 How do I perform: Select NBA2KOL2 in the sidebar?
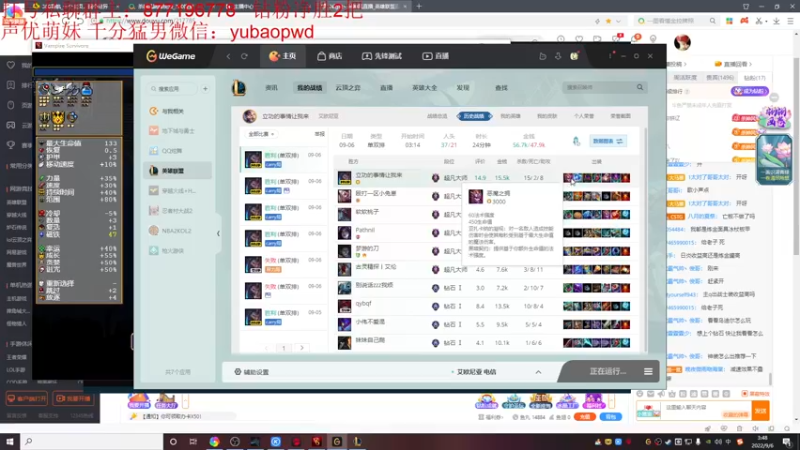point(178,231)
